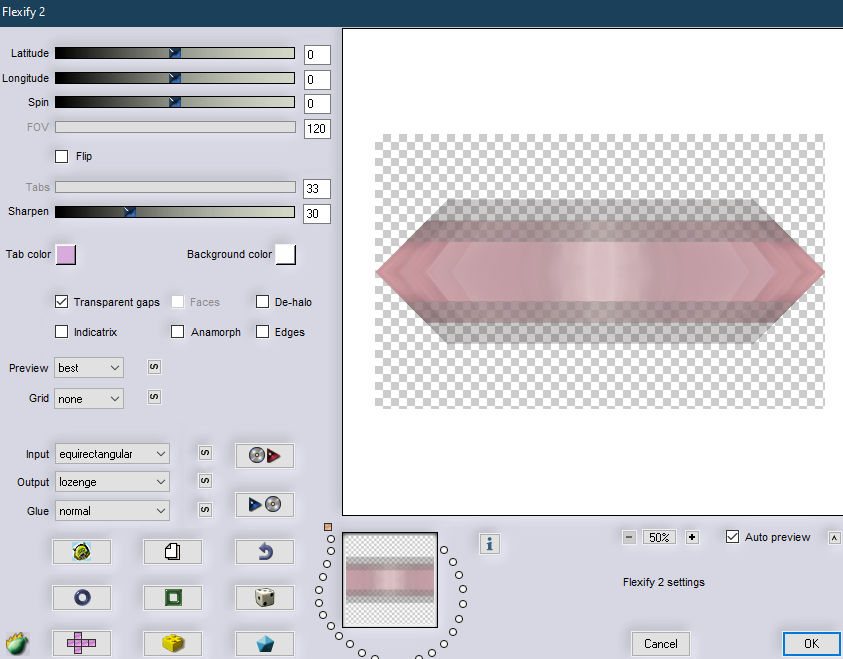
Task: Click the dice randomize button
Action: (x=265, y=597)
